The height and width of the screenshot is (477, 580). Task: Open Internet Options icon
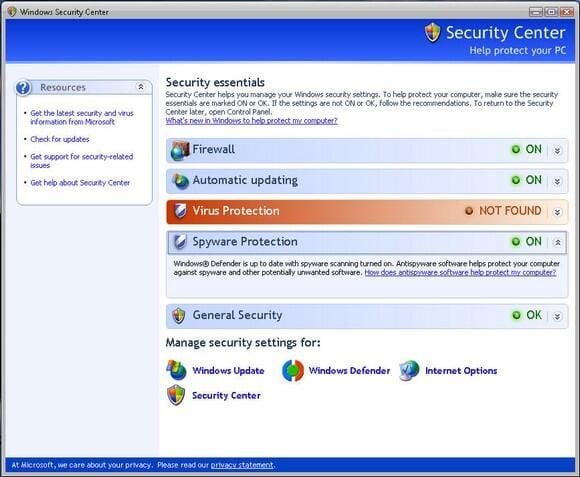(409, 371)
